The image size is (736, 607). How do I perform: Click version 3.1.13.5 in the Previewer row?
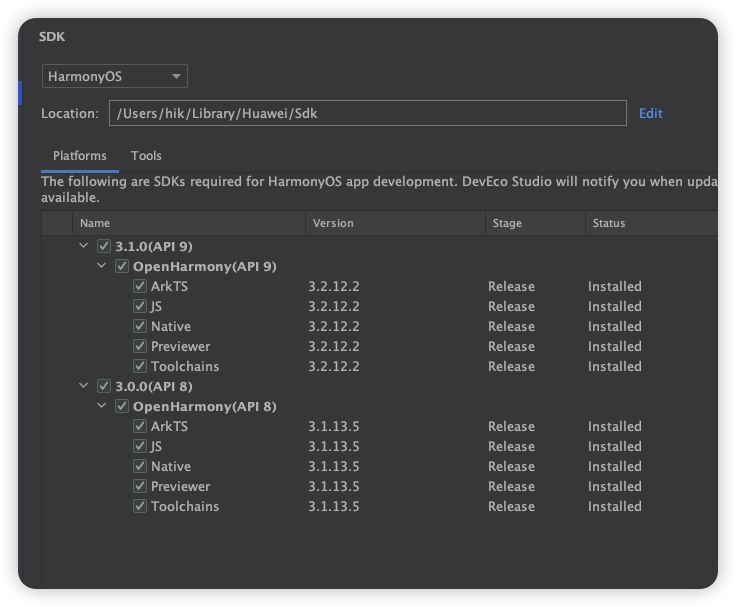click(x=334, y=486)
